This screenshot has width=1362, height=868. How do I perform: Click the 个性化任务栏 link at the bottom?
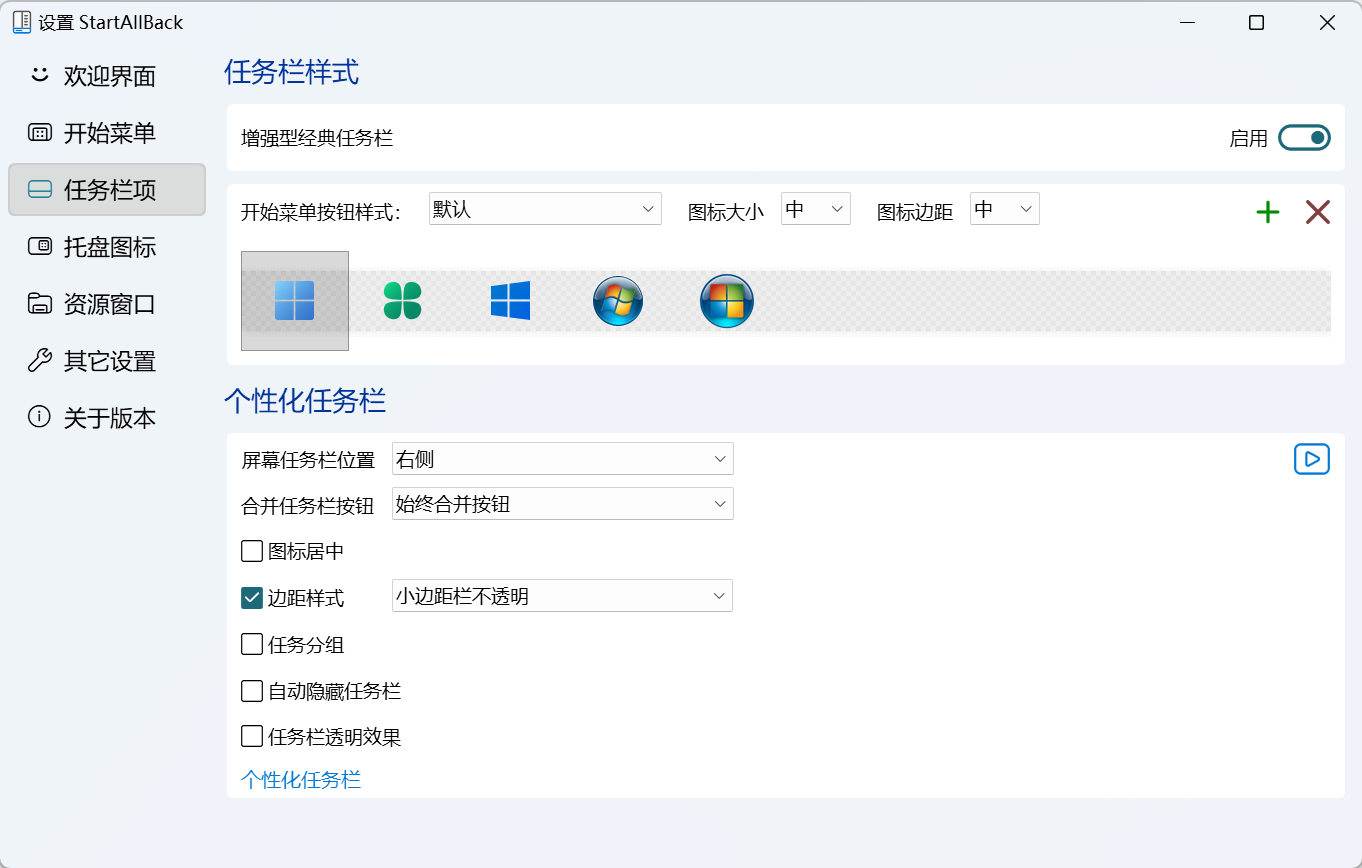click(x=301, y=780)
